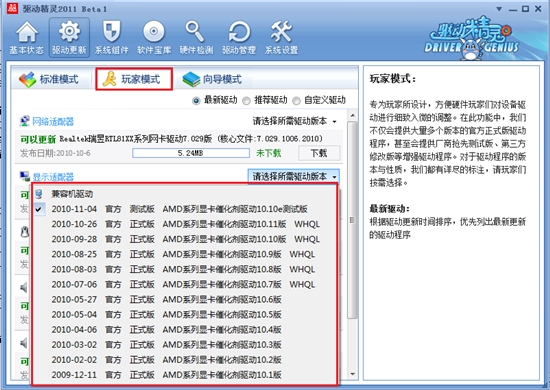Choose the 2010-08-03 driver 10.8版

point(185,269)
